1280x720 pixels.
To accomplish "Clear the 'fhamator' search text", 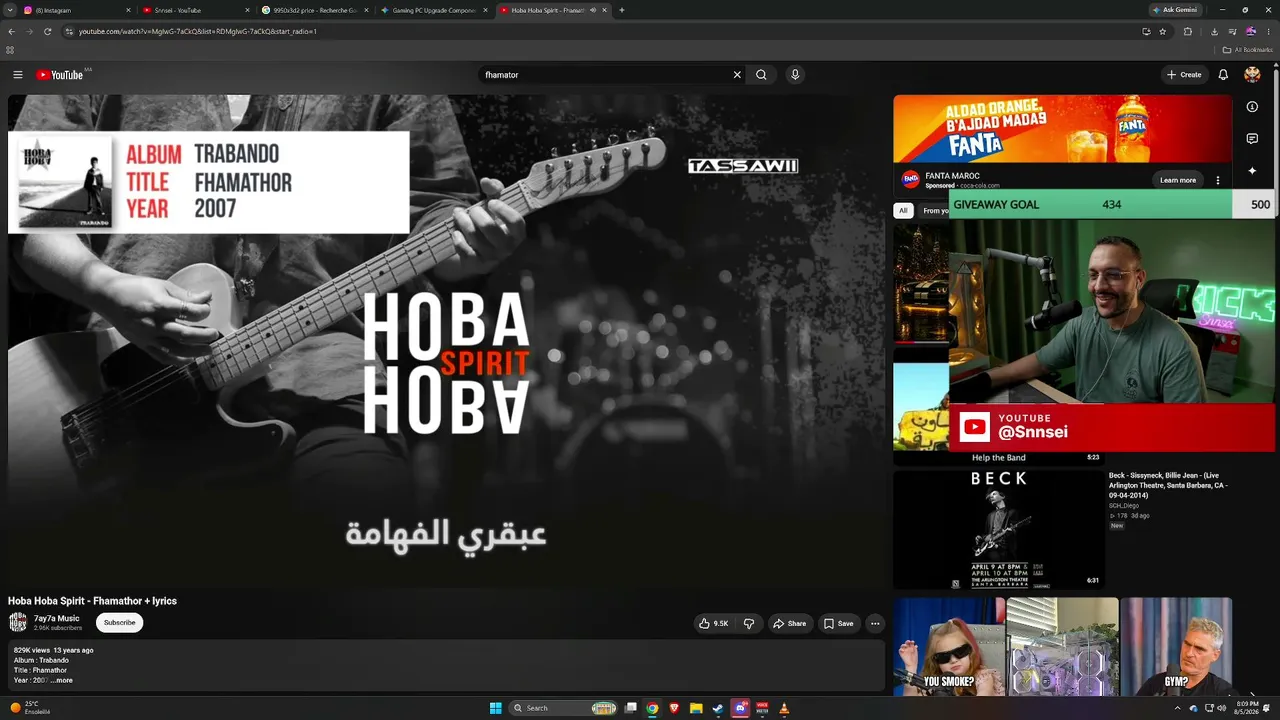I will (x=737, y=75).
